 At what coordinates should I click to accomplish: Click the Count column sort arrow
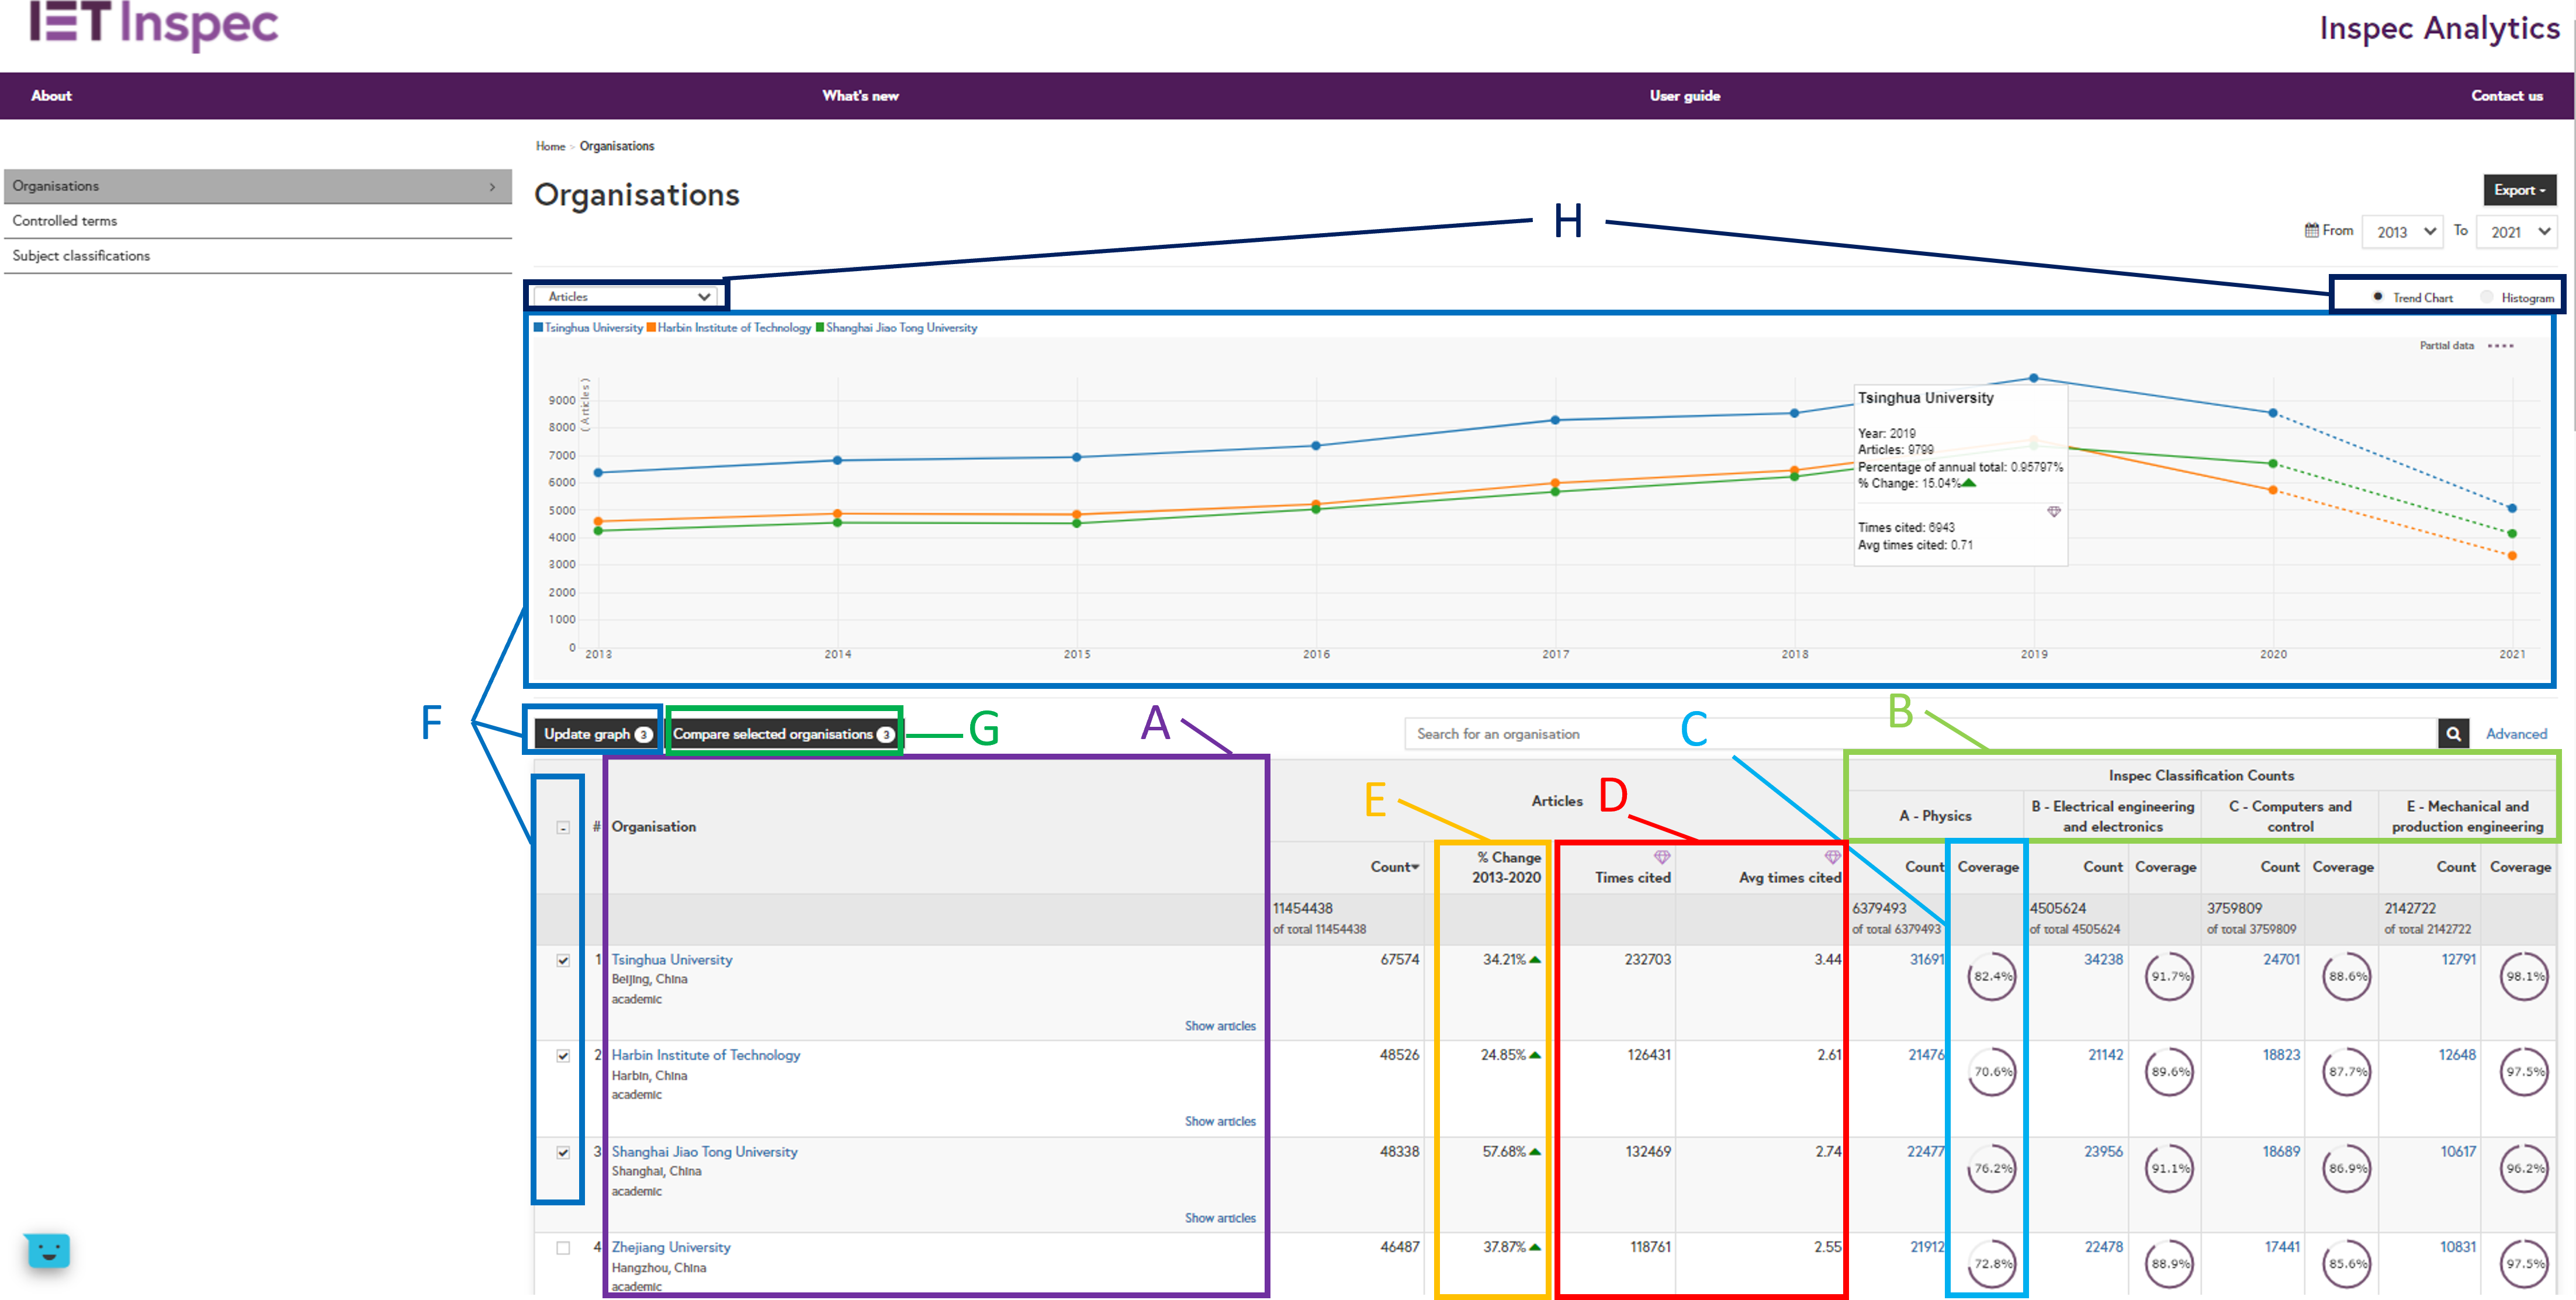coord(1415,867)
